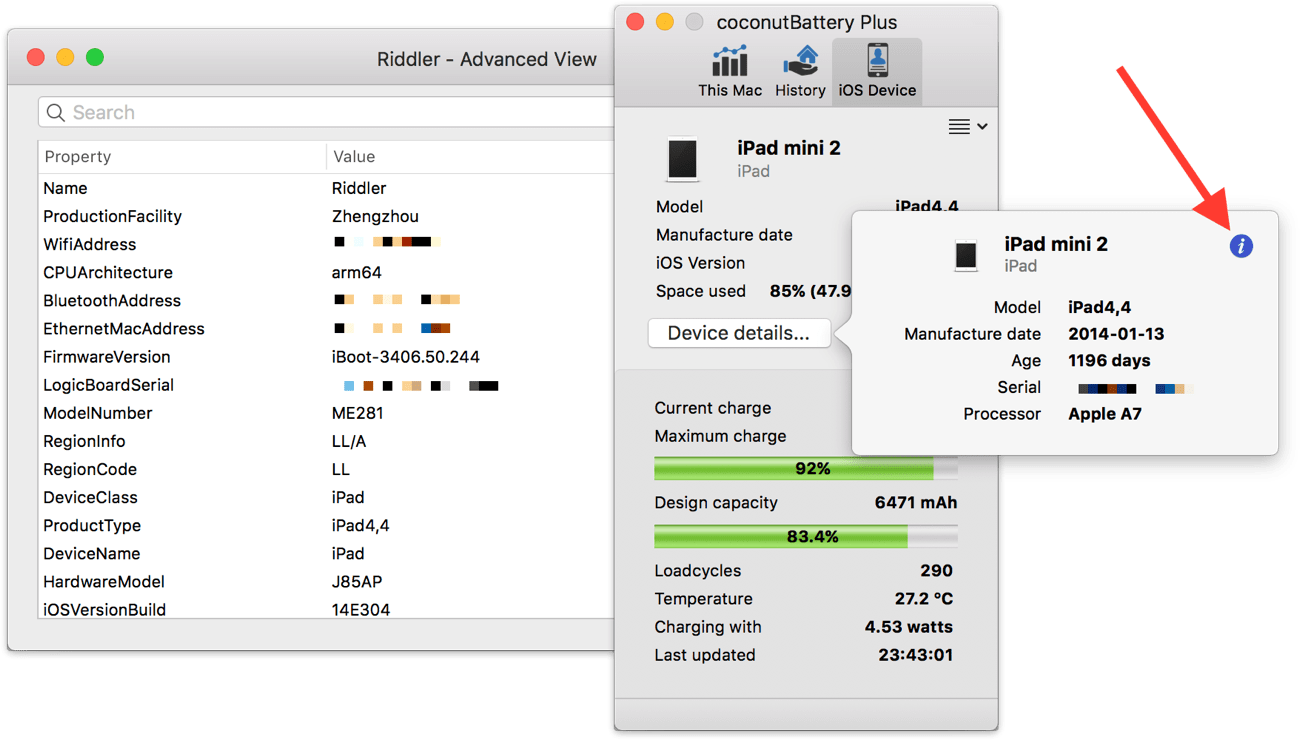Image resolution: width=1300 pixels, height=740 pixels.
Task: Open the list view options dropdown
Action: point(968,126)
